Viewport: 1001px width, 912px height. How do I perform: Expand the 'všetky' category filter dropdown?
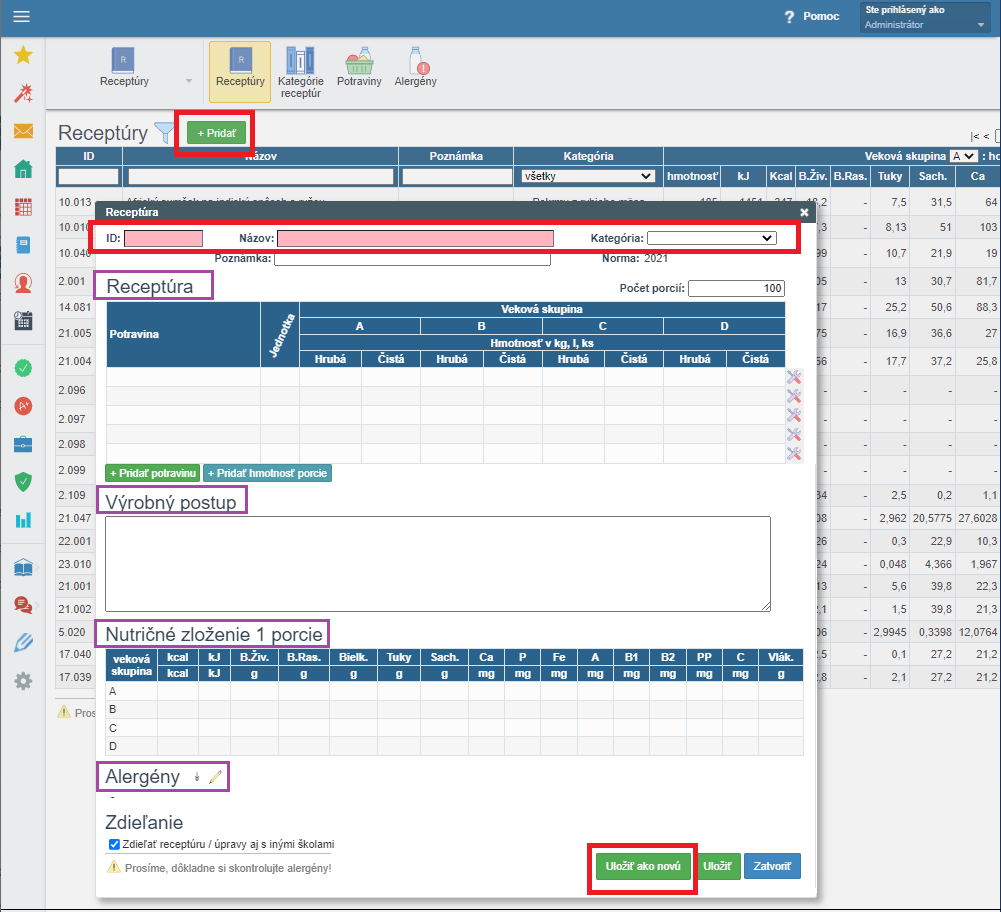pyautogui.click(x=587, y=176)
